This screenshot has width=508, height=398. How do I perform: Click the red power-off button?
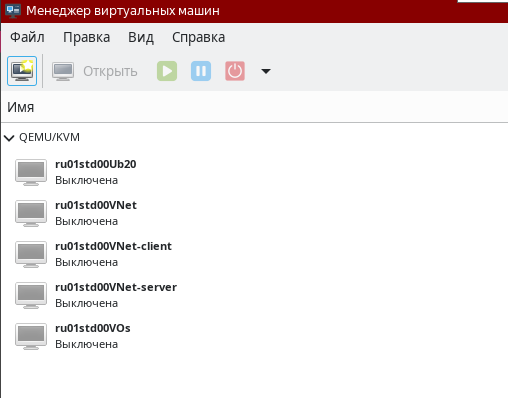pos(235,71)
